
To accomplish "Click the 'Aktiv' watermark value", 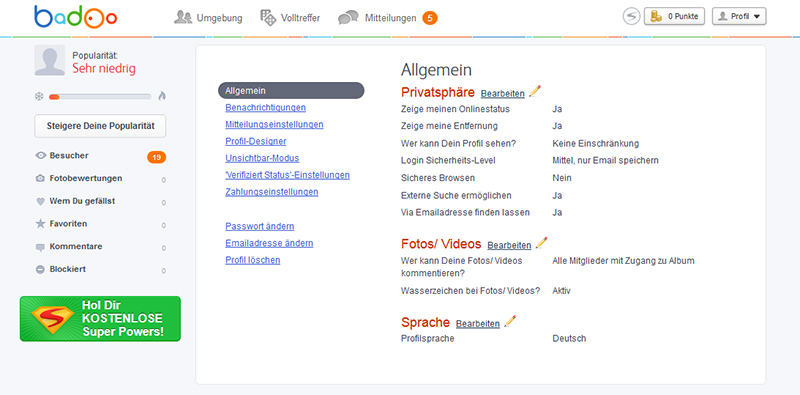I will coord(561,291).
